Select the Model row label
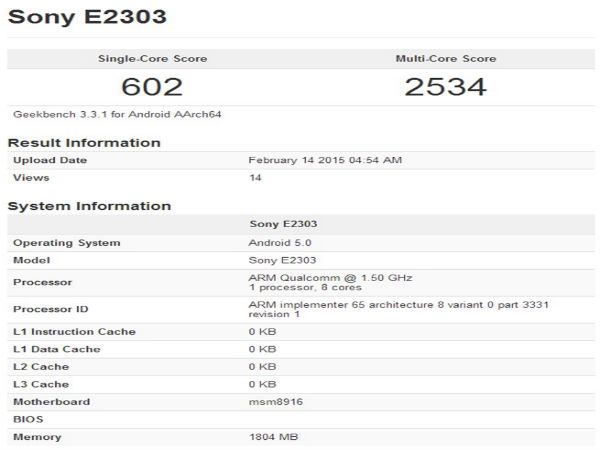This screenshot has height=450, width=600. tap(31, 260)
